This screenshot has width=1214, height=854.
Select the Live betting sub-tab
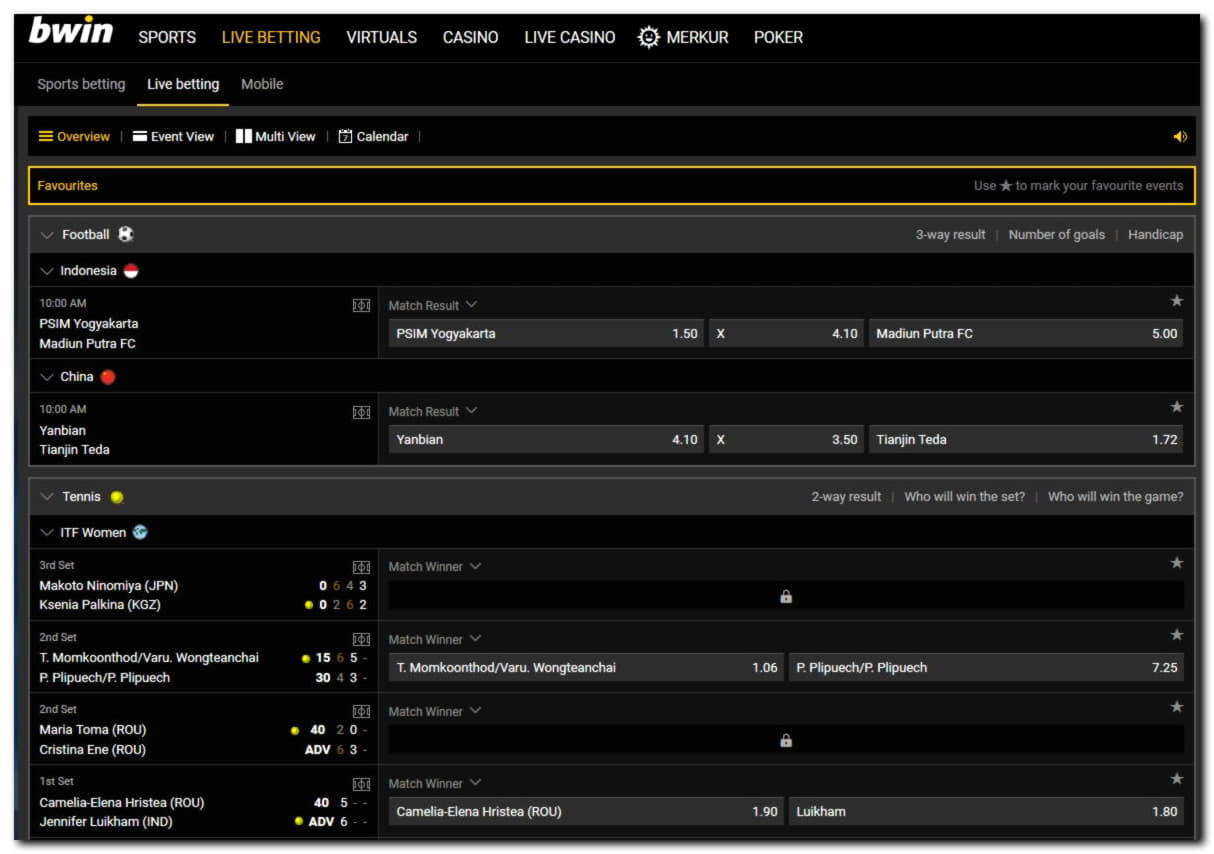coord(183,84)
